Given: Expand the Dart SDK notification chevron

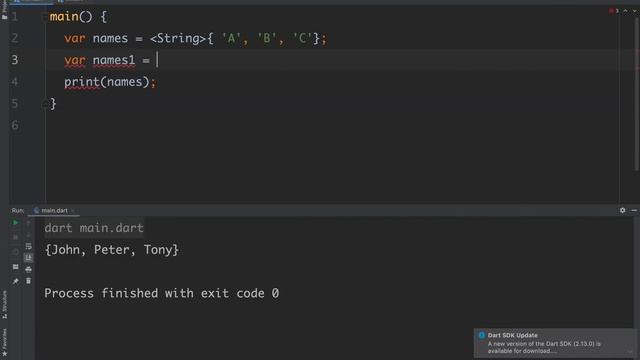Looking at the screenshot, I should [630, 351].
